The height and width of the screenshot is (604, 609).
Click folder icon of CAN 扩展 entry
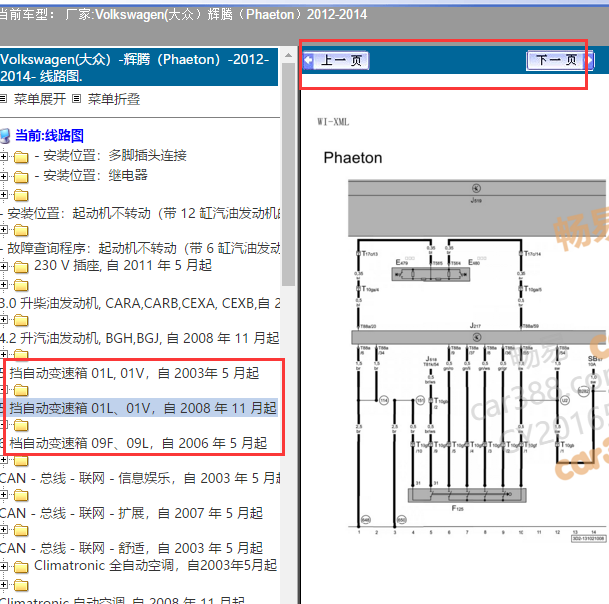coord(21,495)
